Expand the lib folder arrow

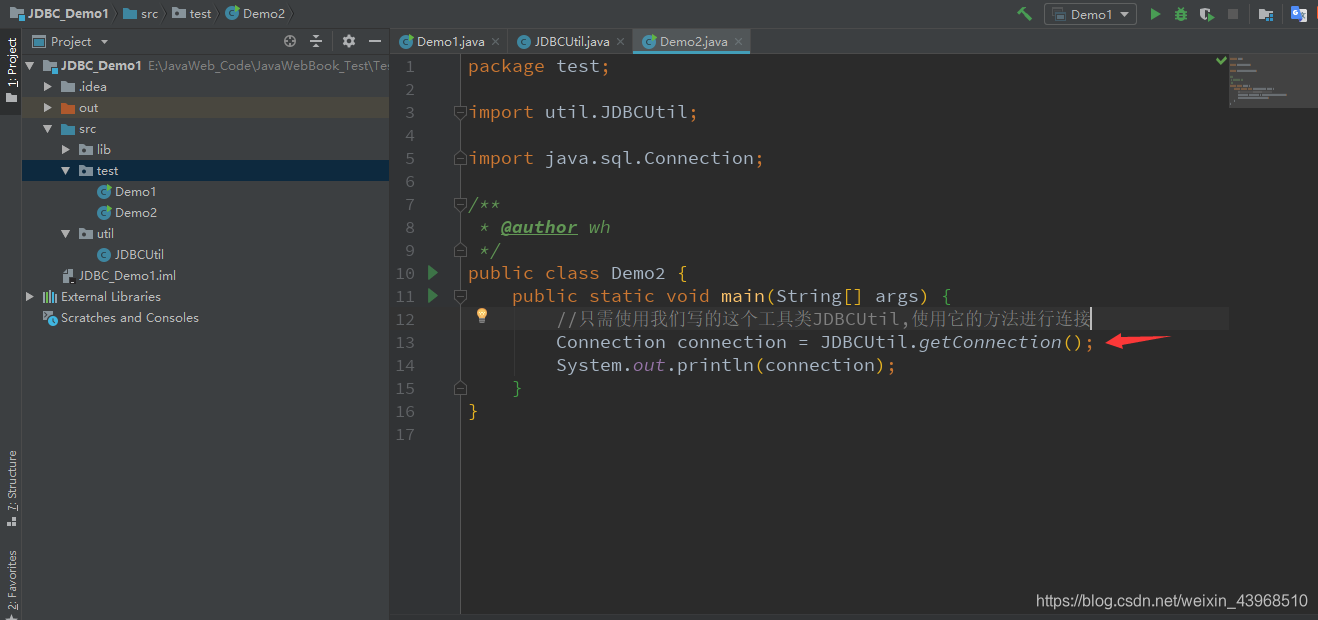(66, 150)
